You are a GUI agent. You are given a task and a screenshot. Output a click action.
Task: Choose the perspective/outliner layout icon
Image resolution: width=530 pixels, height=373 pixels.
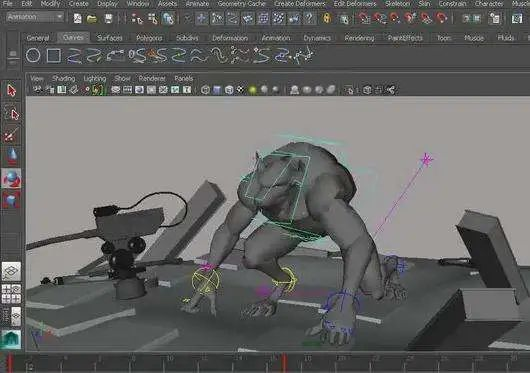pyautogui.click(x=11, y=316)
